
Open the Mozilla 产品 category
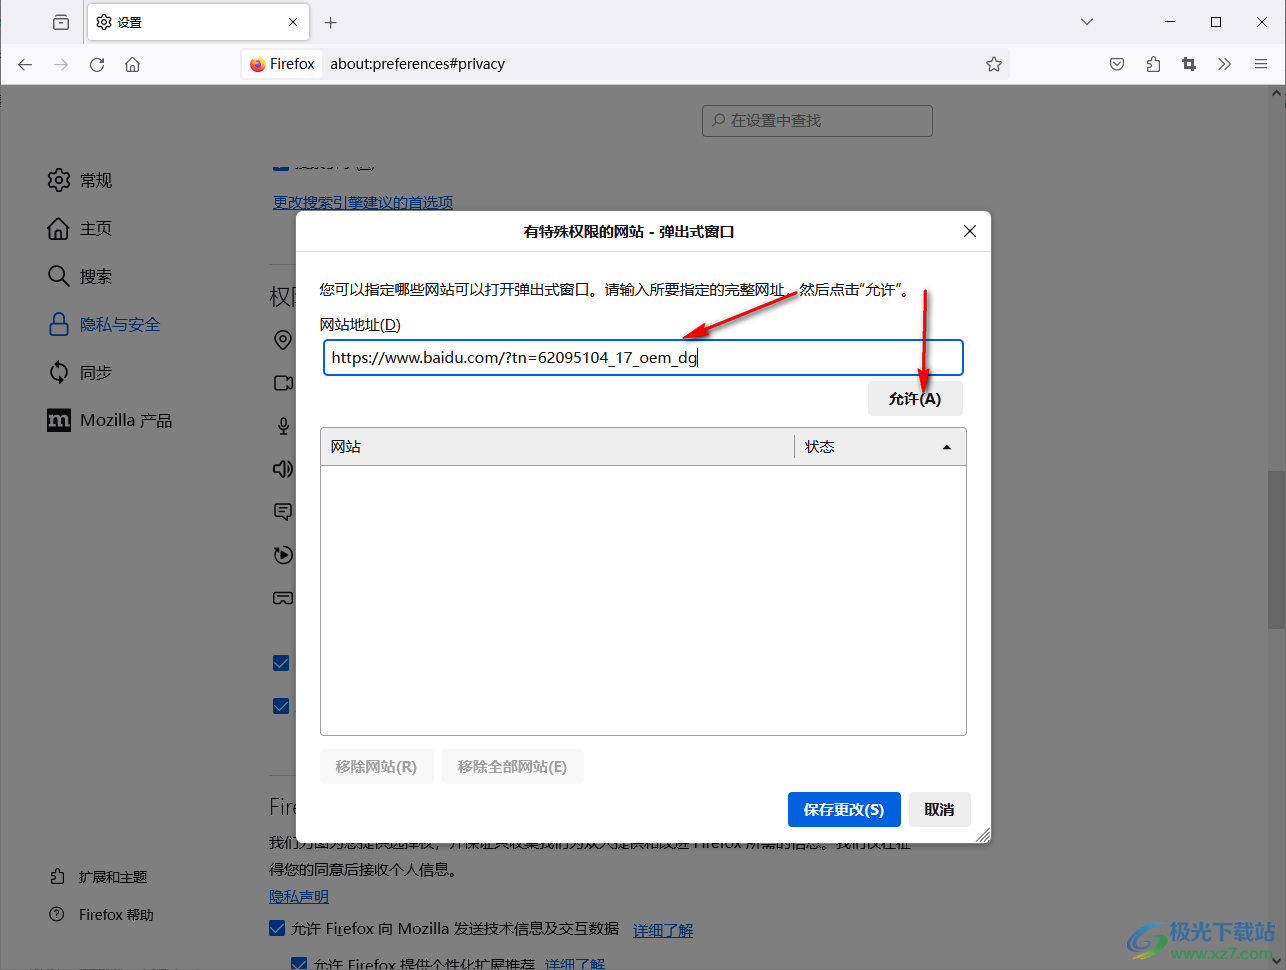[110, 420]
